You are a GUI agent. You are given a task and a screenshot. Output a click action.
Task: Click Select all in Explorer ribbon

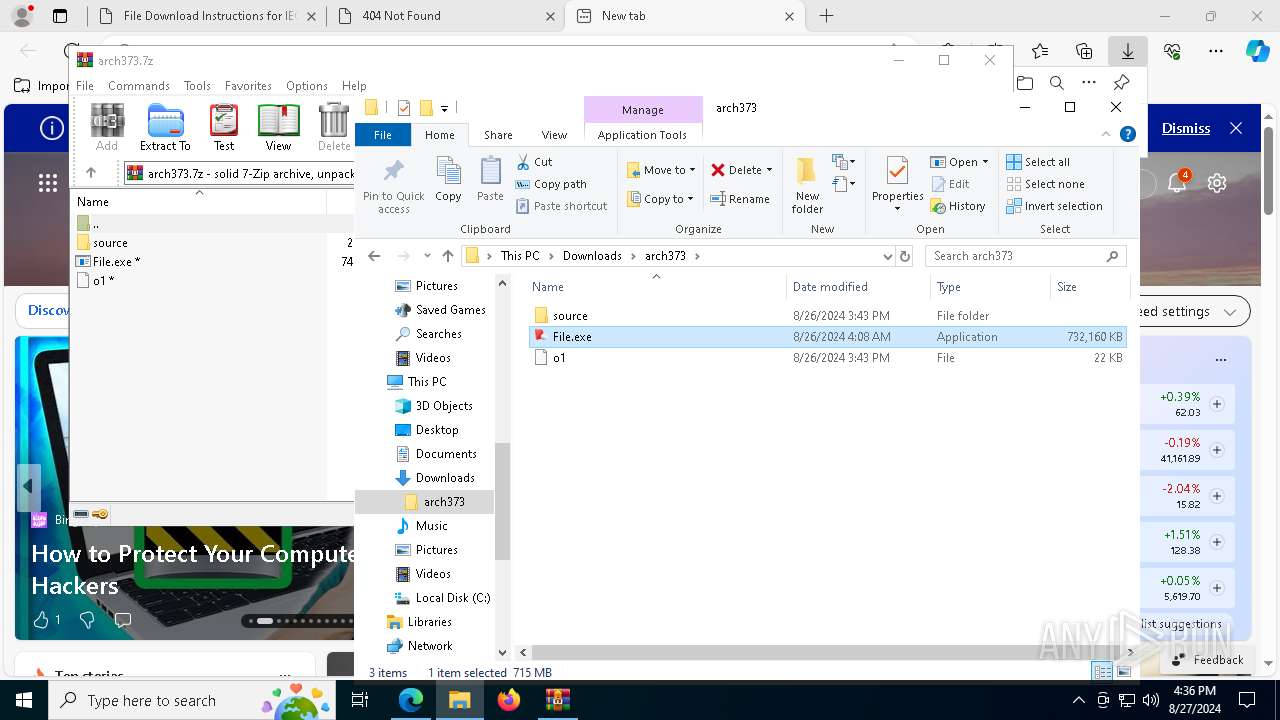(x=1038, y=162)
